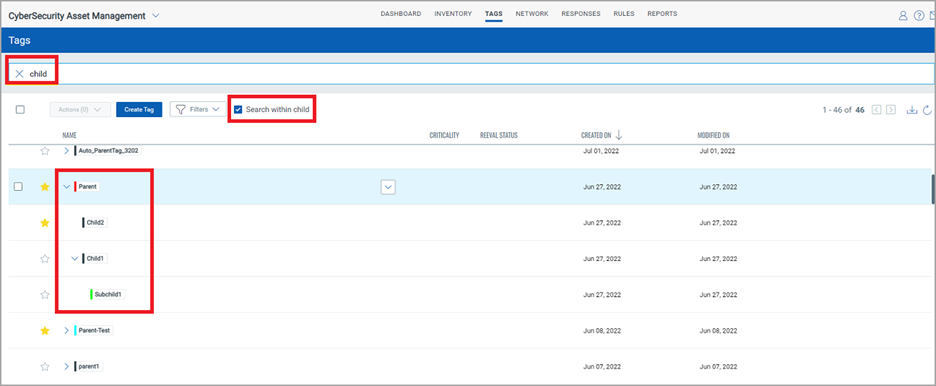
Task: Refresh the tags list
Action: point(927,110)
